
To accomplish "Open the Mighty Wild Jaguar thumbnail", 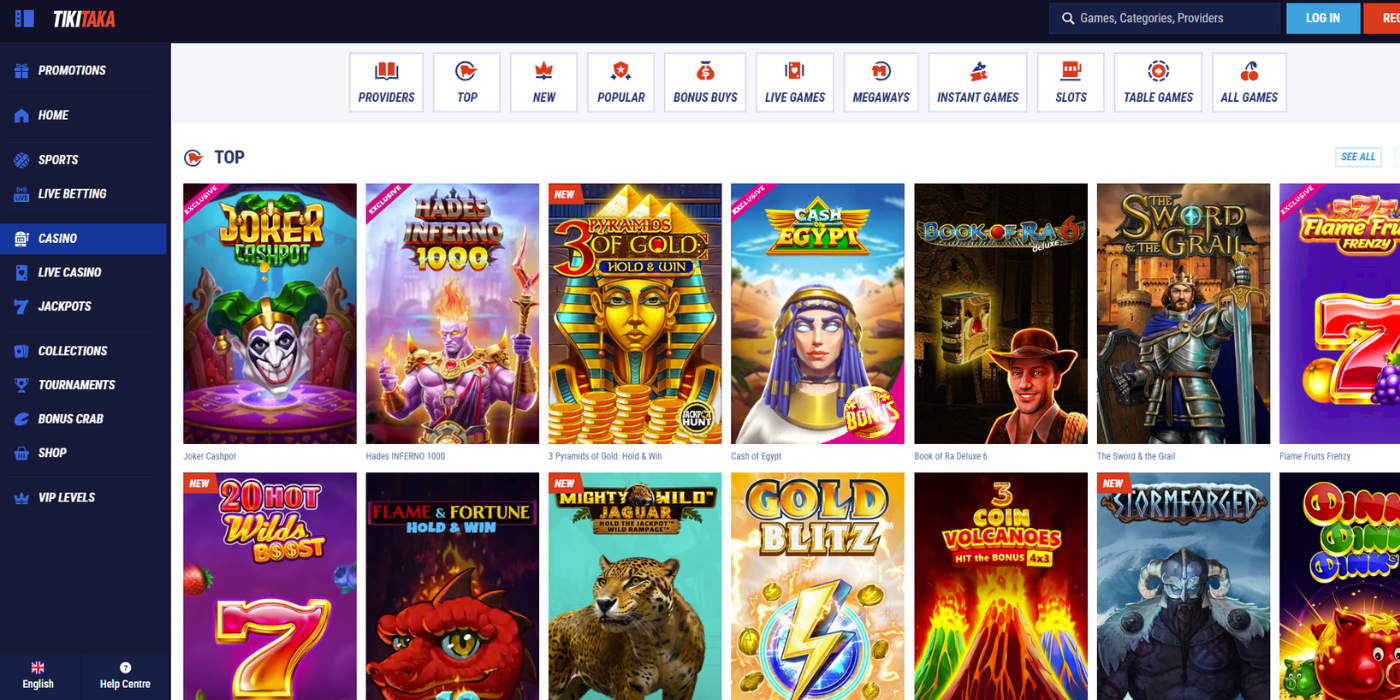I will [635, 586].
